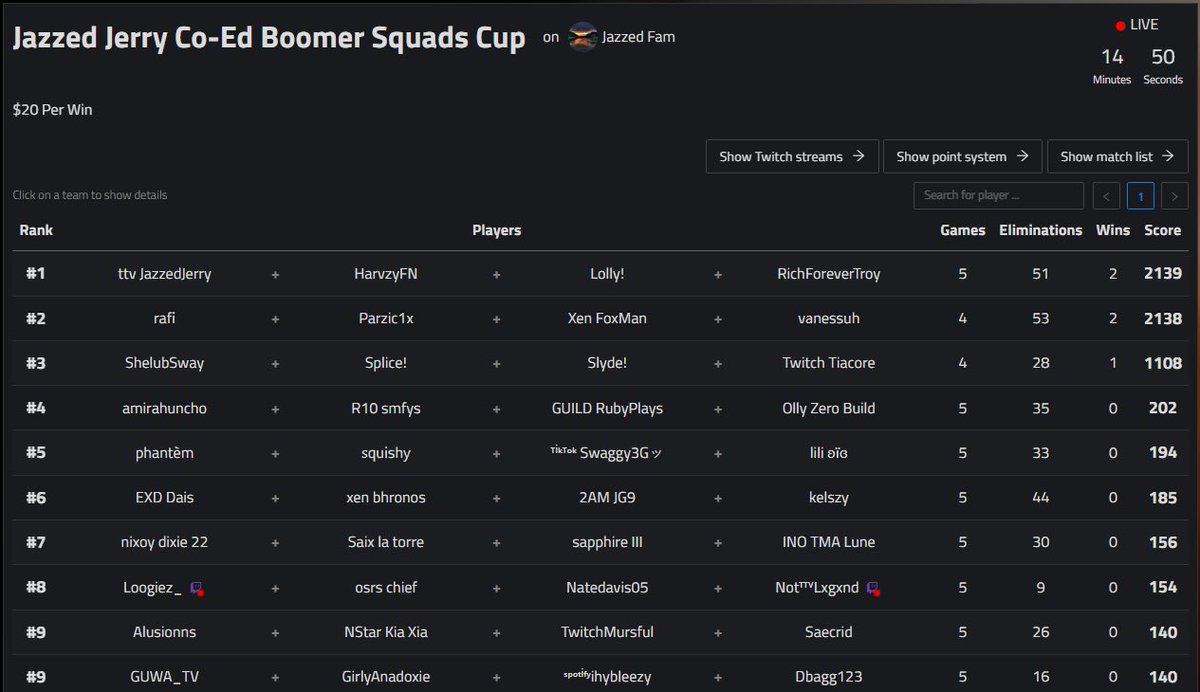Select player Slyde!
Screen dimensions: 1200x692
point(607,363)
